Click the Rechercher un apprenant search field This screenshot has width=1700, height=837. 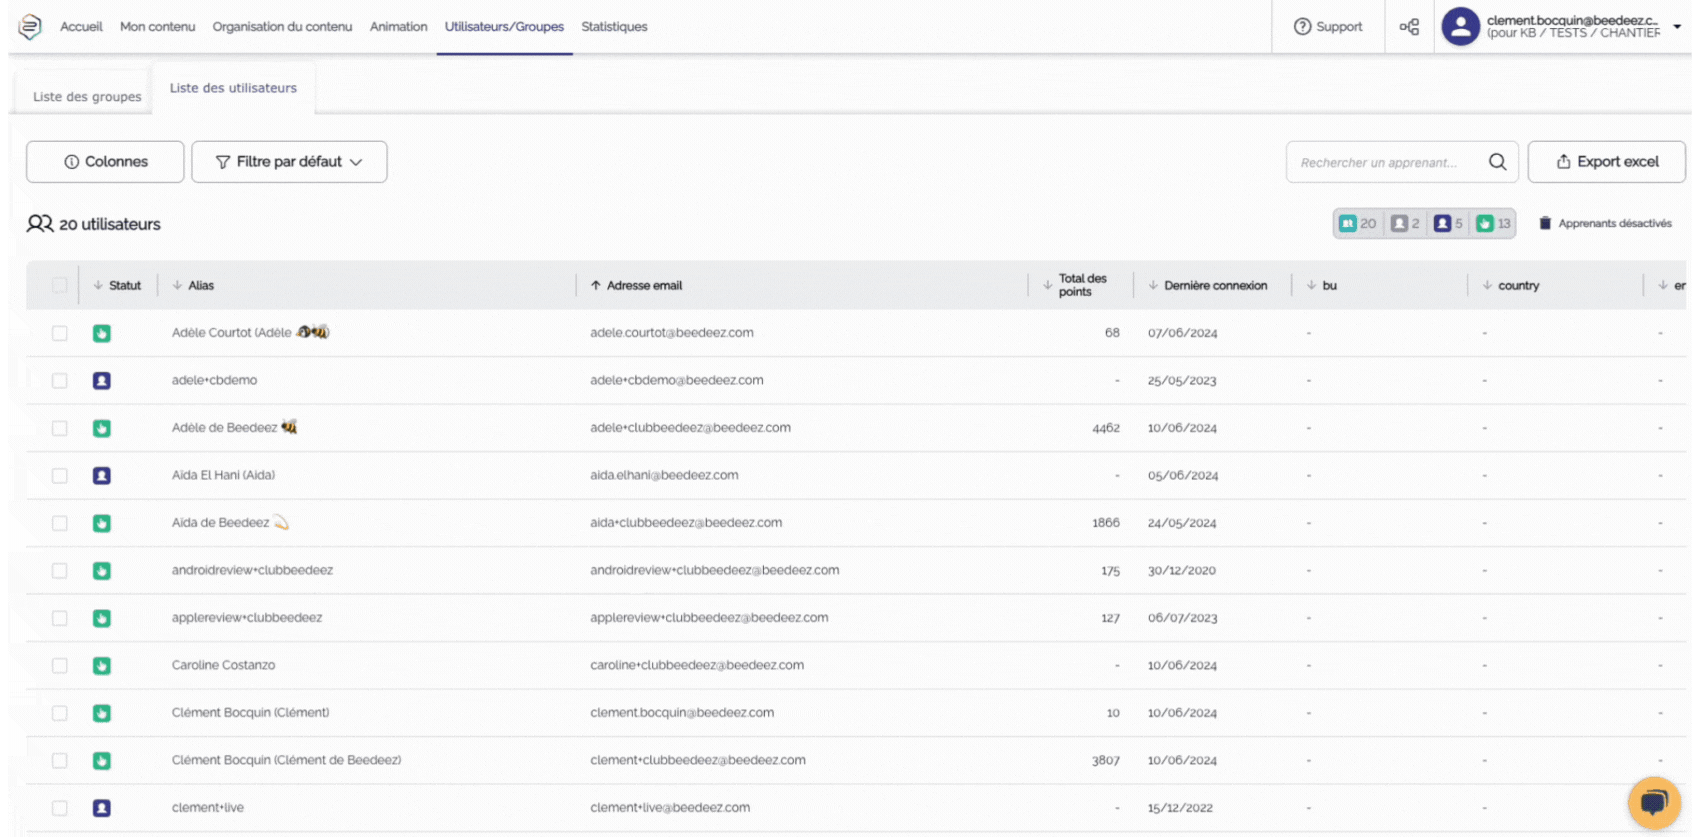pyautogui.click(x=1385, y=162)
